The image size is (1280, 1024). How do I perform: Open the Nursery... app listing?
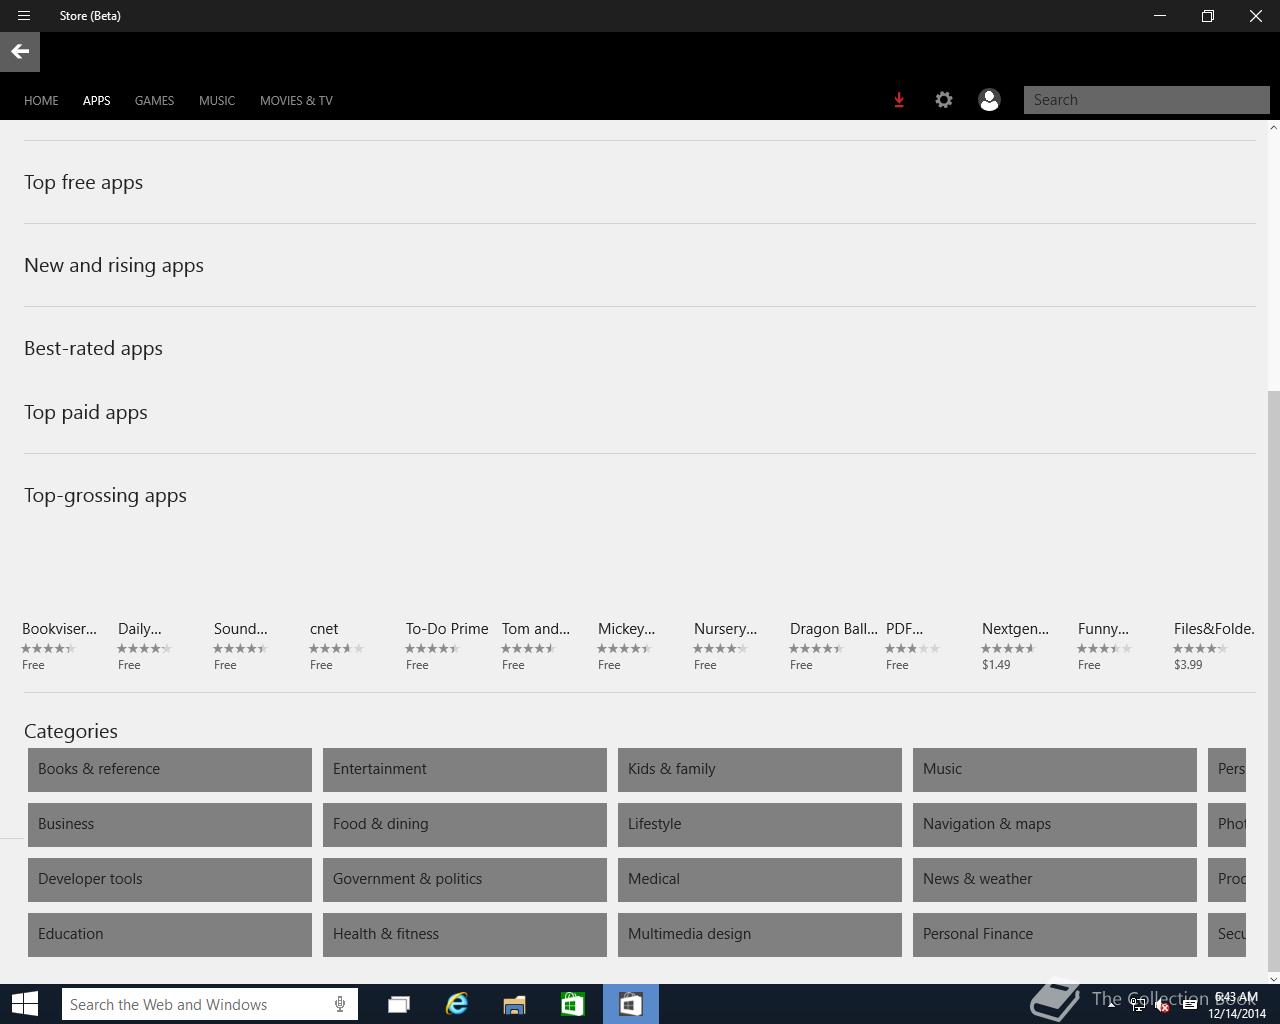726,645
